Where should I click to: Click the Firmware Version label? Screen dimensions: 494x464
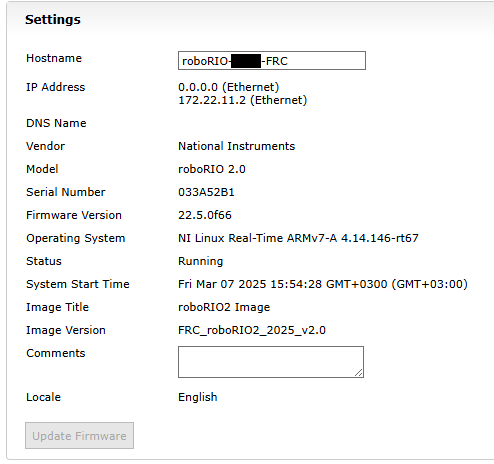[x=74, y=215]
